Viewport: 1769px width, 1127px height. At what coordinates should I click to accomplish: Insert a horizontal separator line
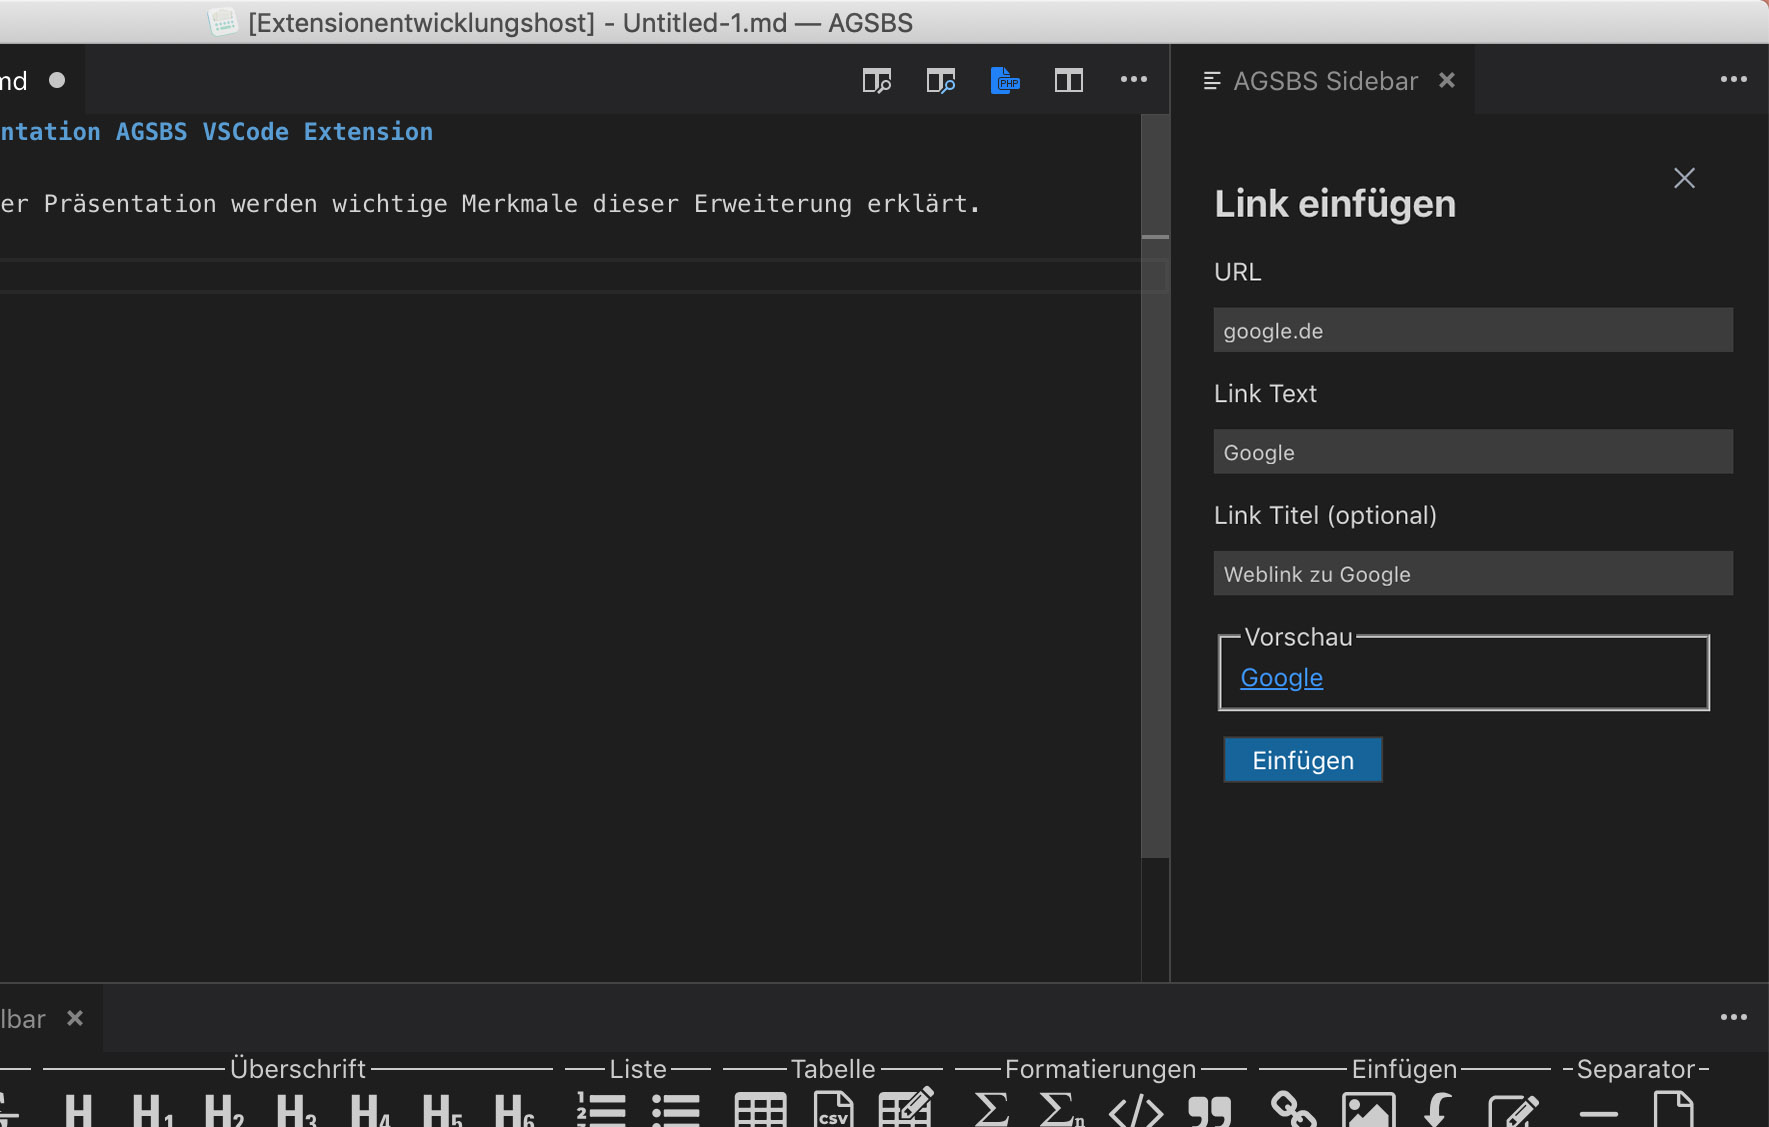pyautogui.click(x=1597, y=1110)
